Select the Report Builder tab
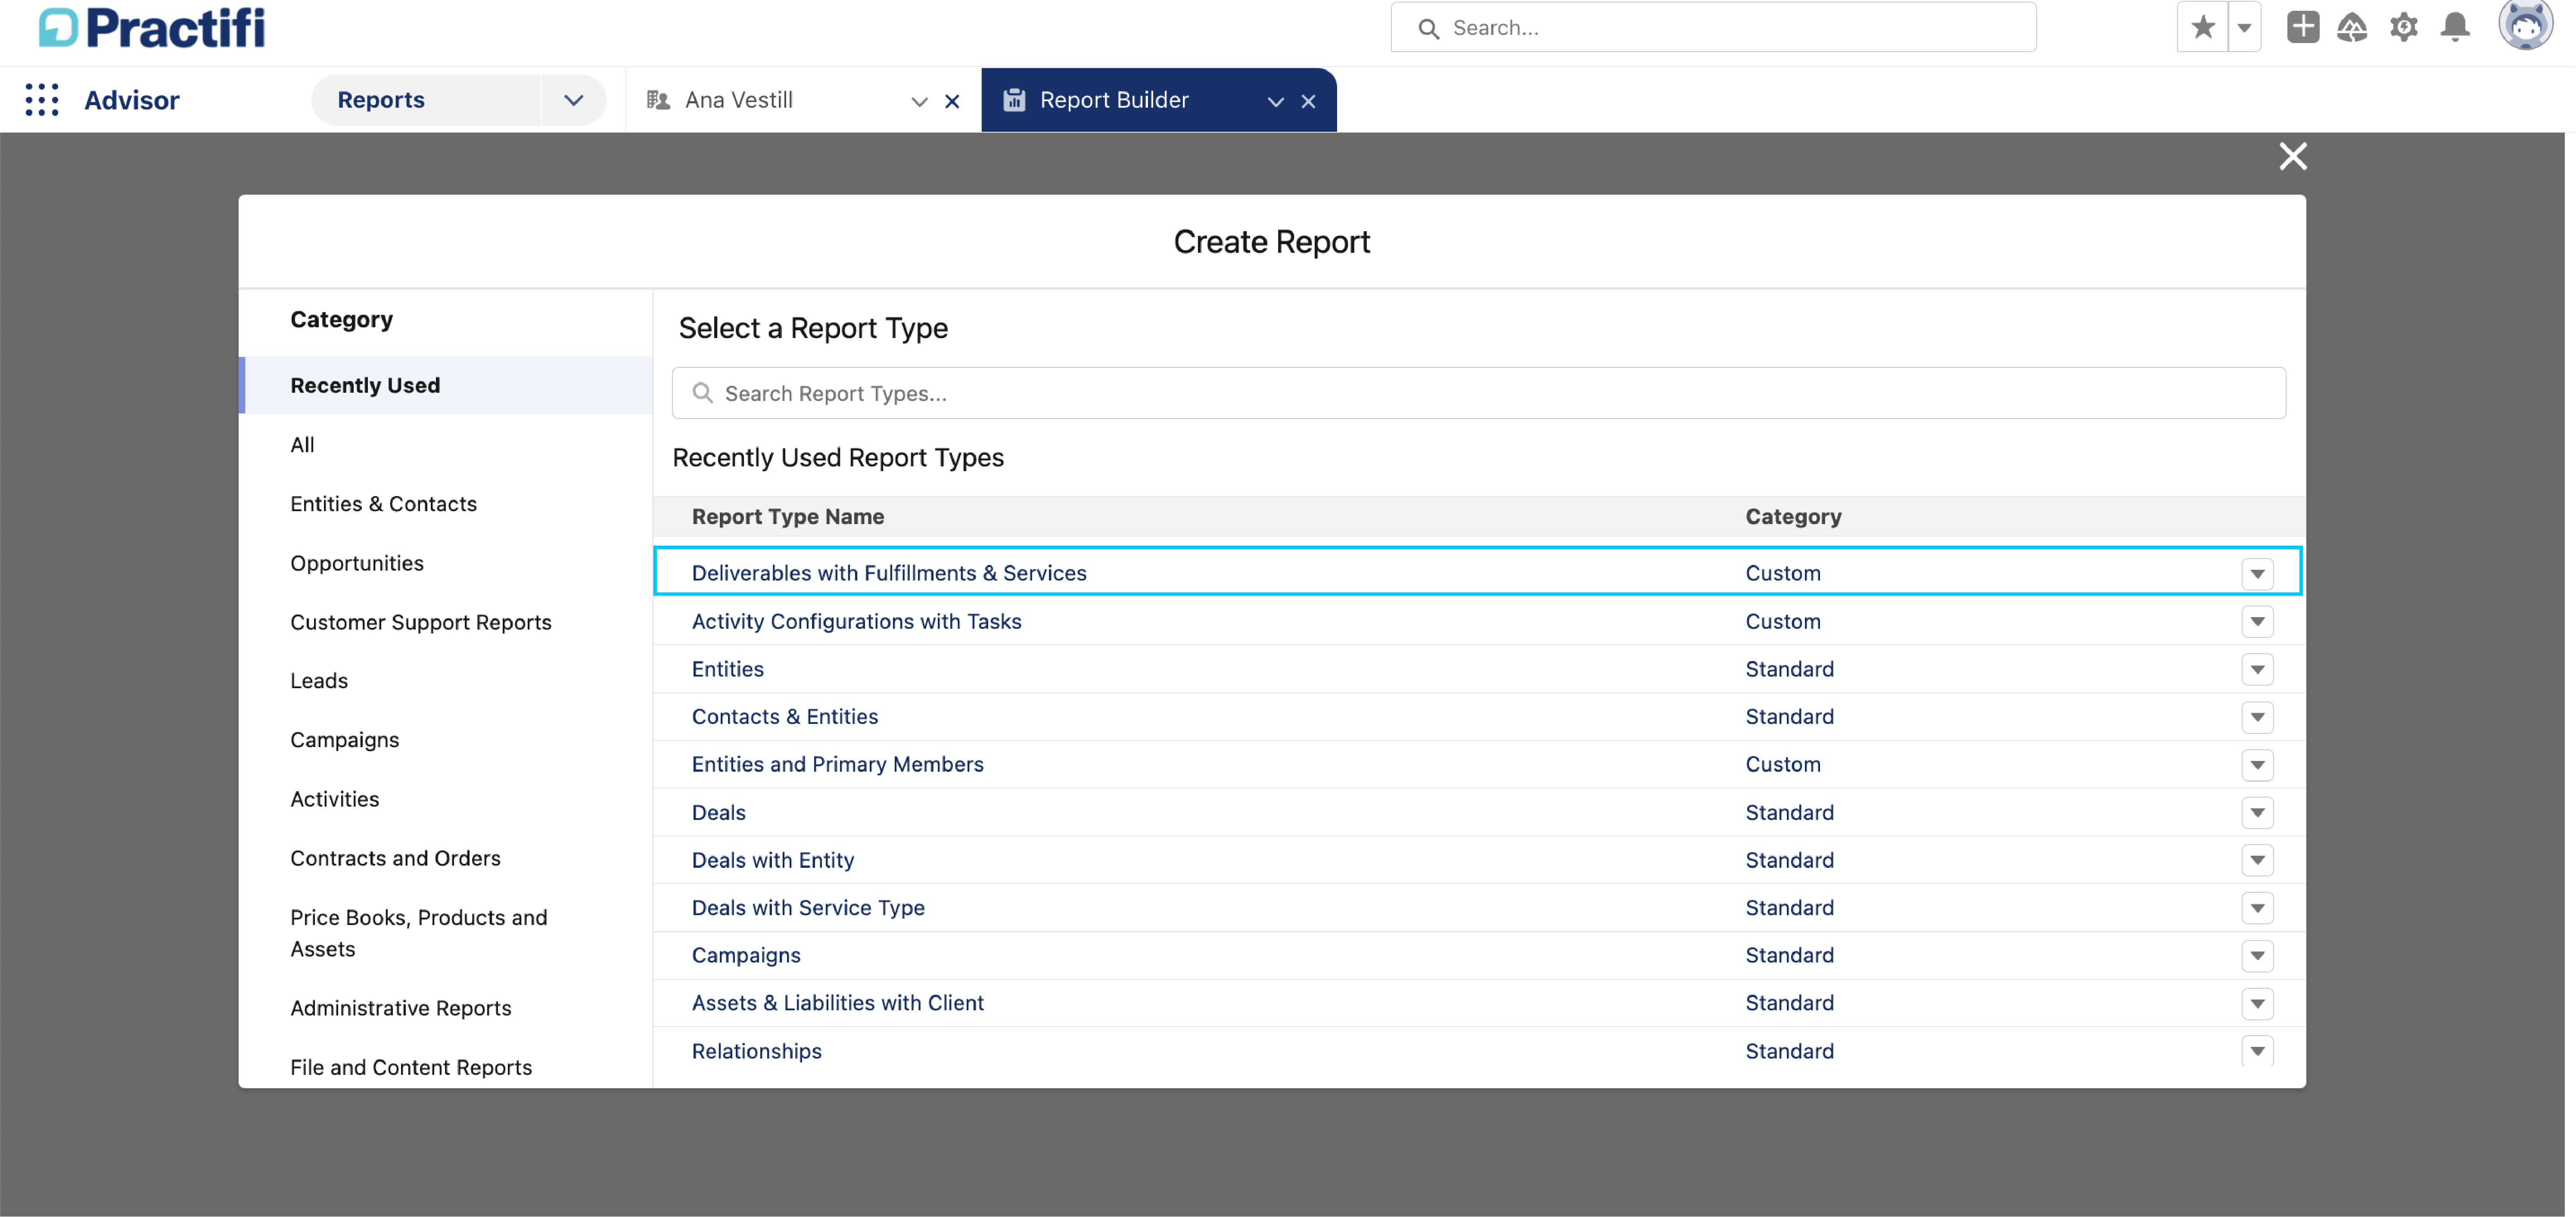The image size is (2576, 1217). (x=1114, y=100)
